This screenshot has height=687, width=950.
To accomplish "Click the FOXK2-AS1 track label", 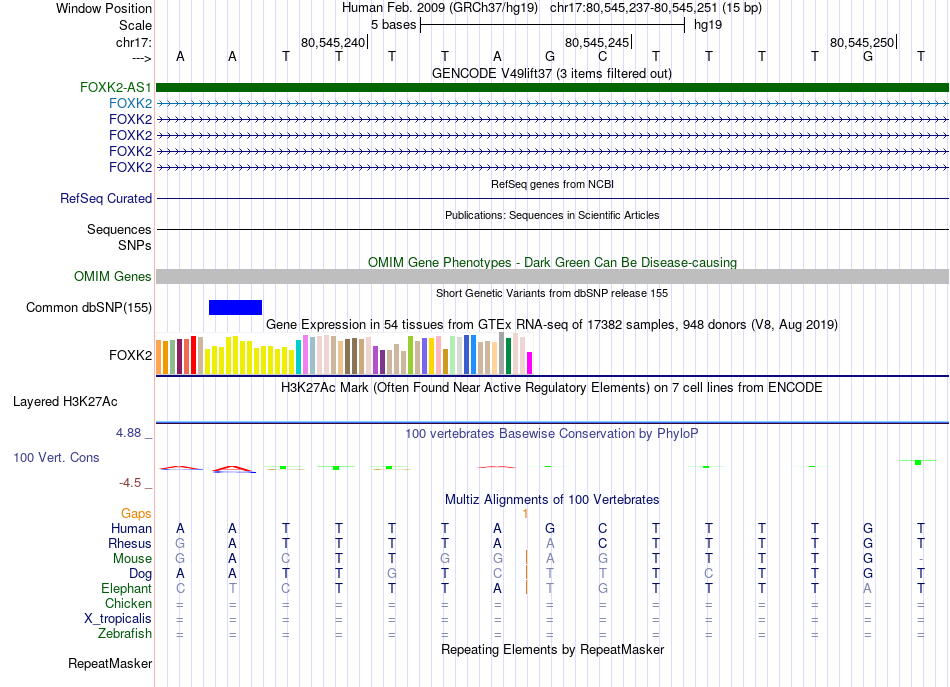I will pyautogui.click(x=115, y=87).
